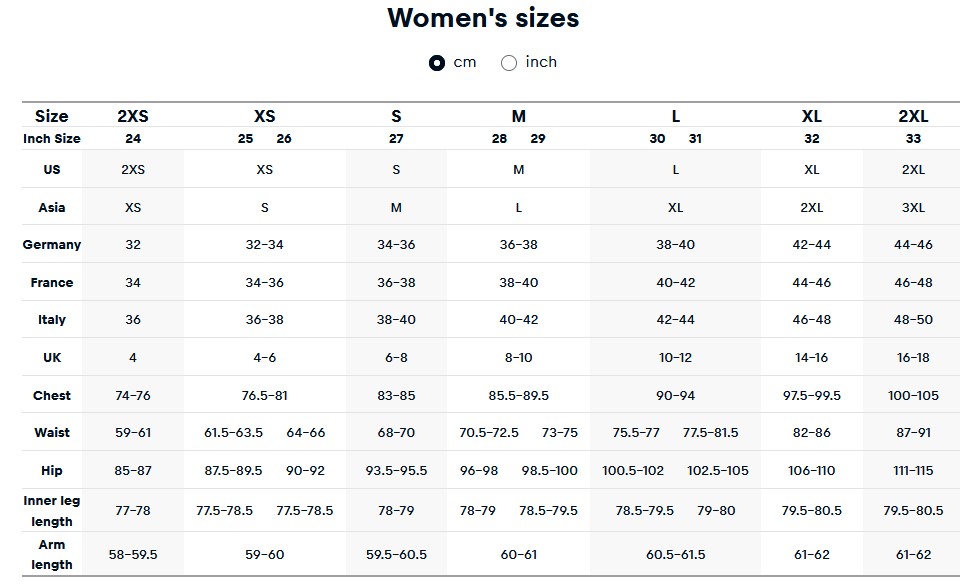Switch measurements to inch
The image size is (960, 586).
(509, 62)
